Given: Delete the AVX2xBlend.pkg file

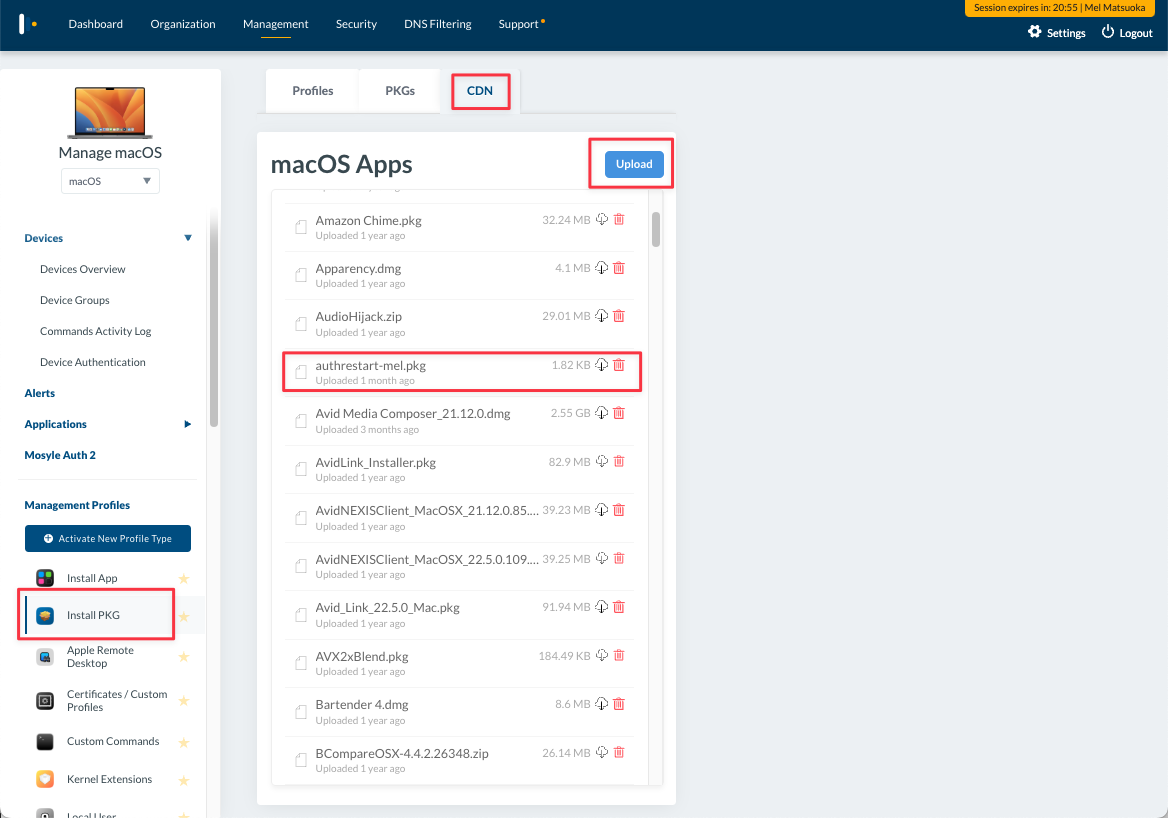Looking at the screenshot, I should tap(619, 655).
